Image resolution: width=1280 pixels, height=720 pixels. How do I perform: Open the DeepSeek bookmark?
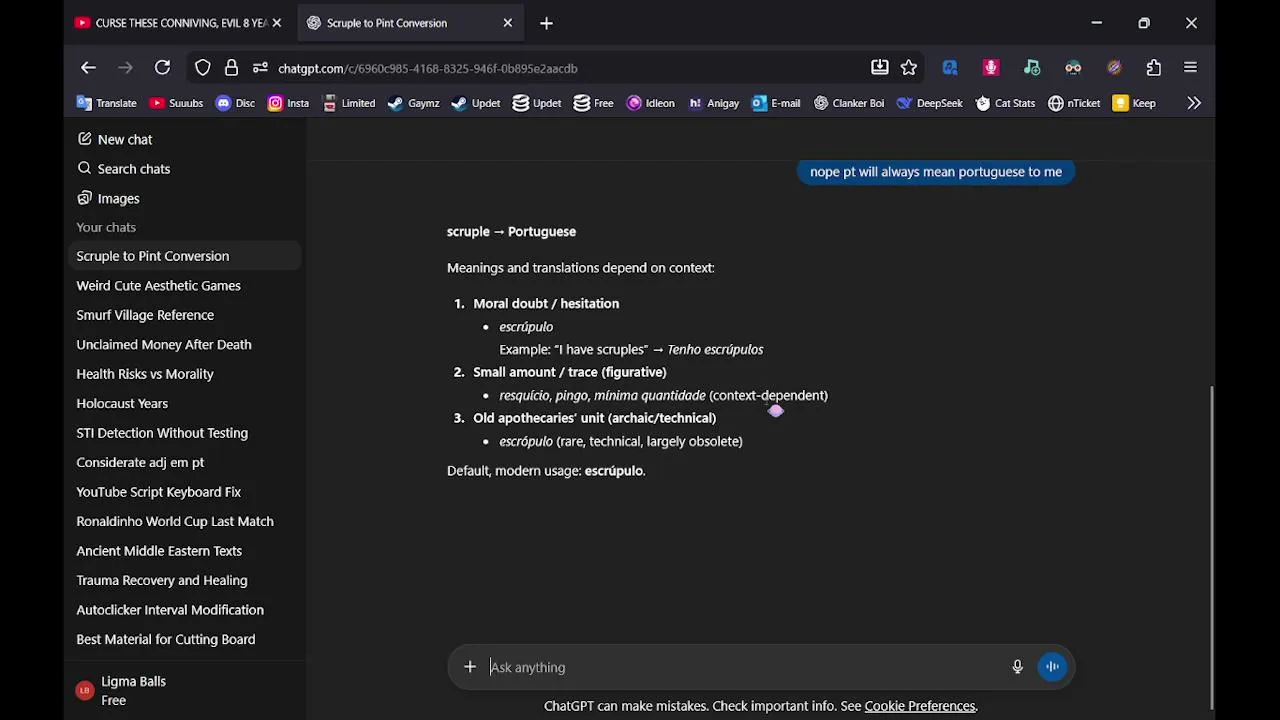click(x=930, y=103)
